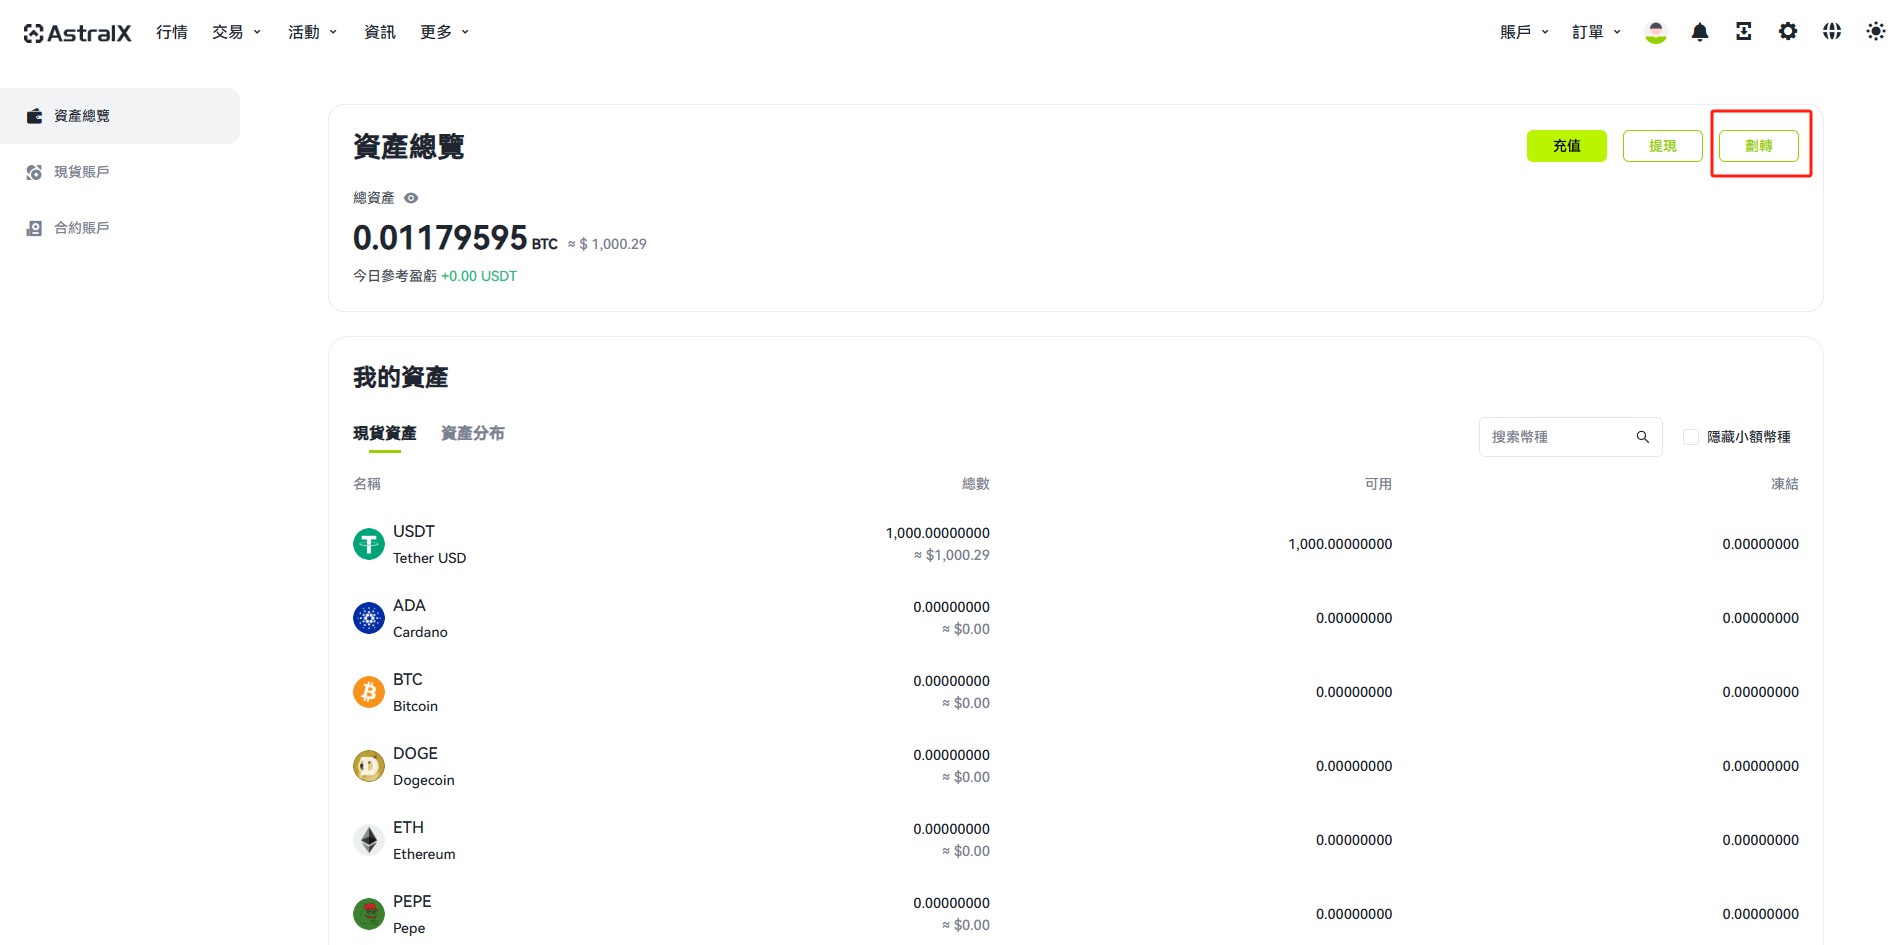Click the USDT coin icon
1897x945 pixels.
pos(369,544)
